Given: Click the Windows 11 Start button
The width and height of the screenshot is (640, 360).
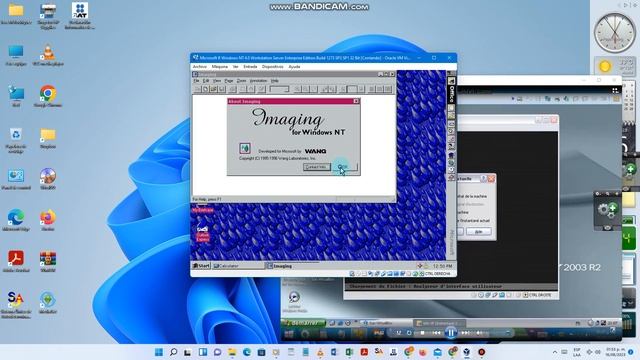Looking at the screenshot, I should (x=159, y=352).
